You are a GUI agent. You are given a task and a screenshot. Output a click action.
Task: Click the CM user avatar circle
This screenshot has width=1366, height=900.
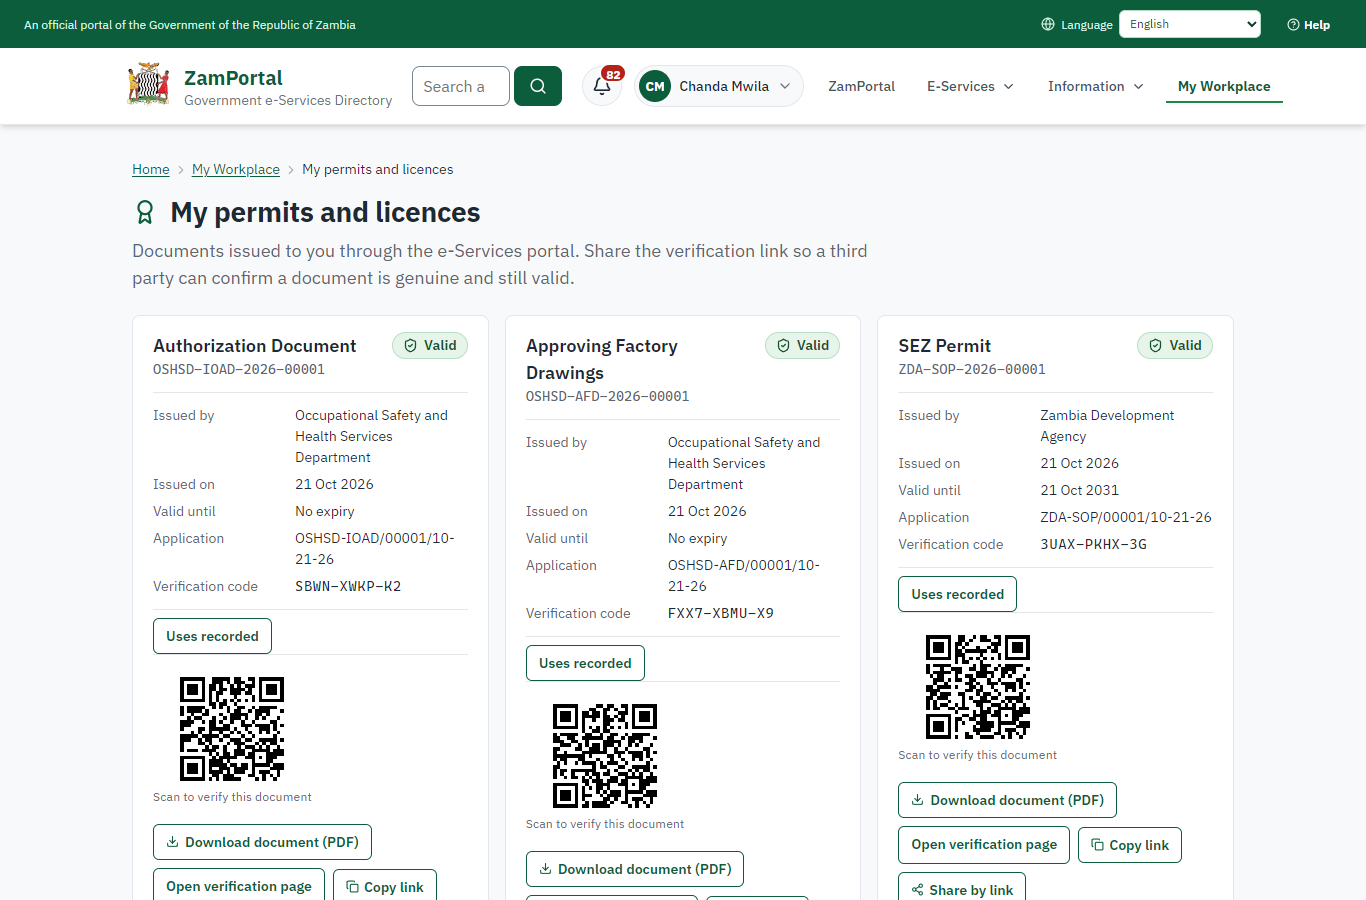pos(655,86)
